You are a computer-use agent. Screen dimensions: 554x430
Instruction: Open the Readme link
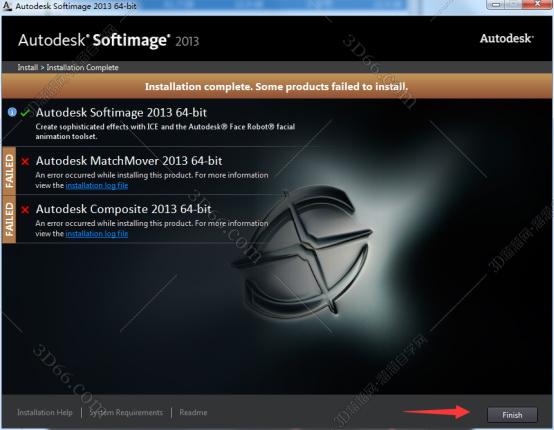pyautogui.click(x=193, y=412)
